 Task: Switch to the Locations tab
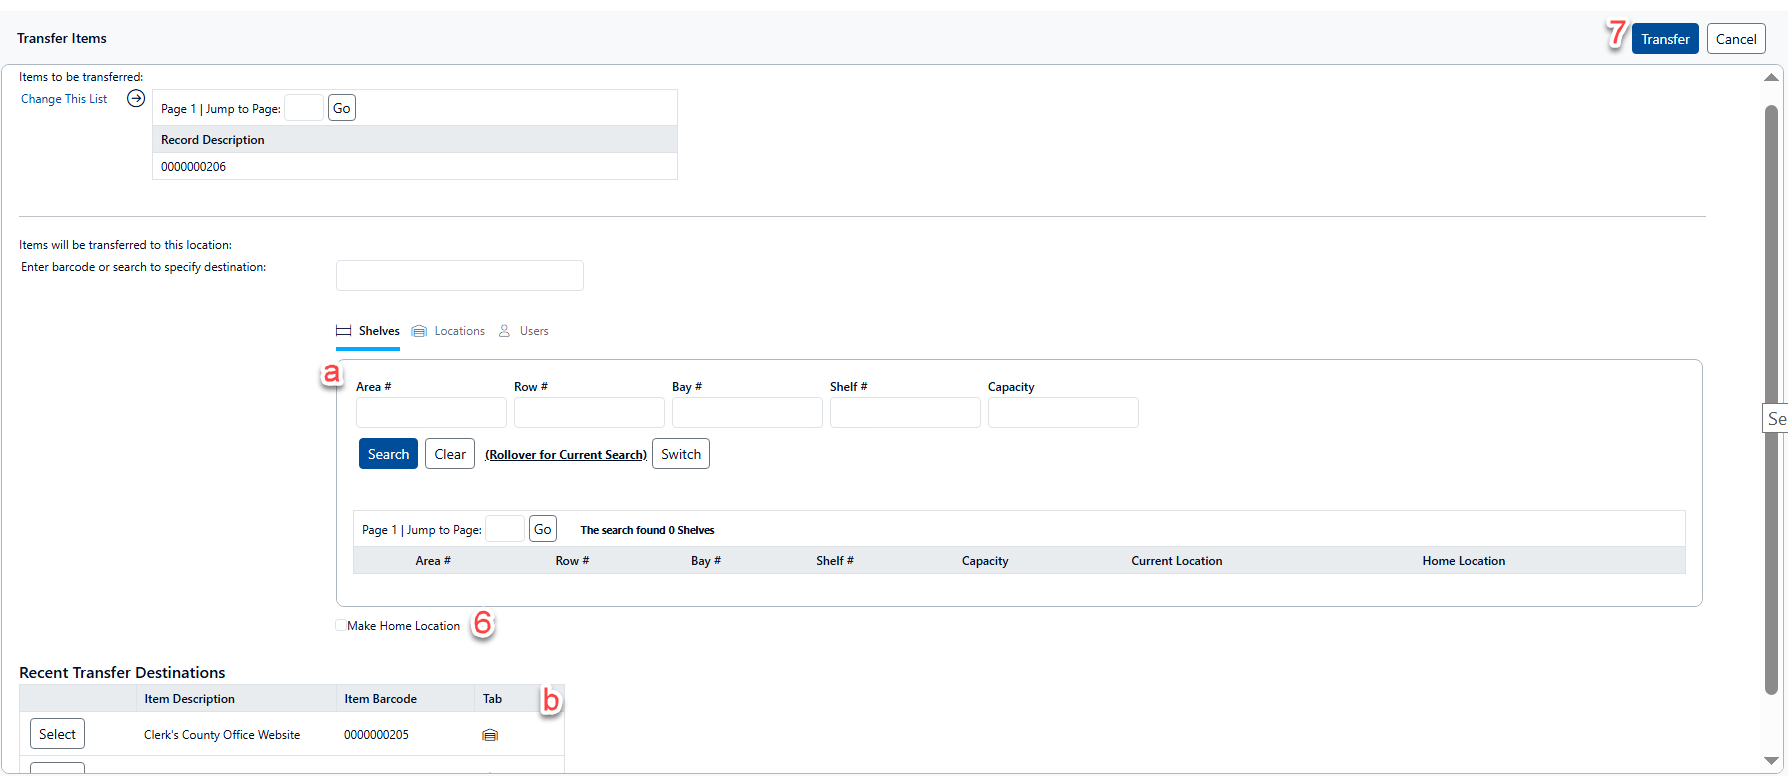(459, 331)
